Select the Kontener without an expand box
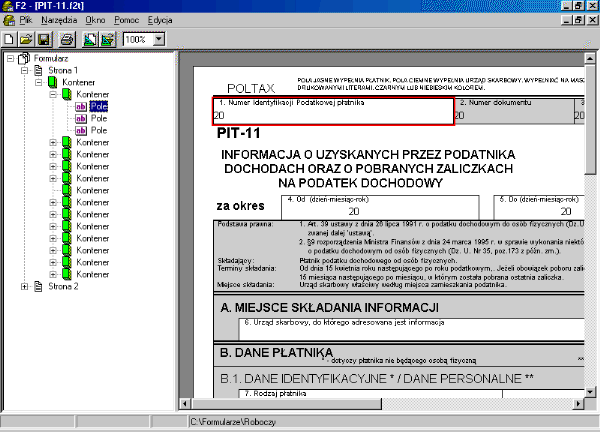600x432 pixels. 93,190
